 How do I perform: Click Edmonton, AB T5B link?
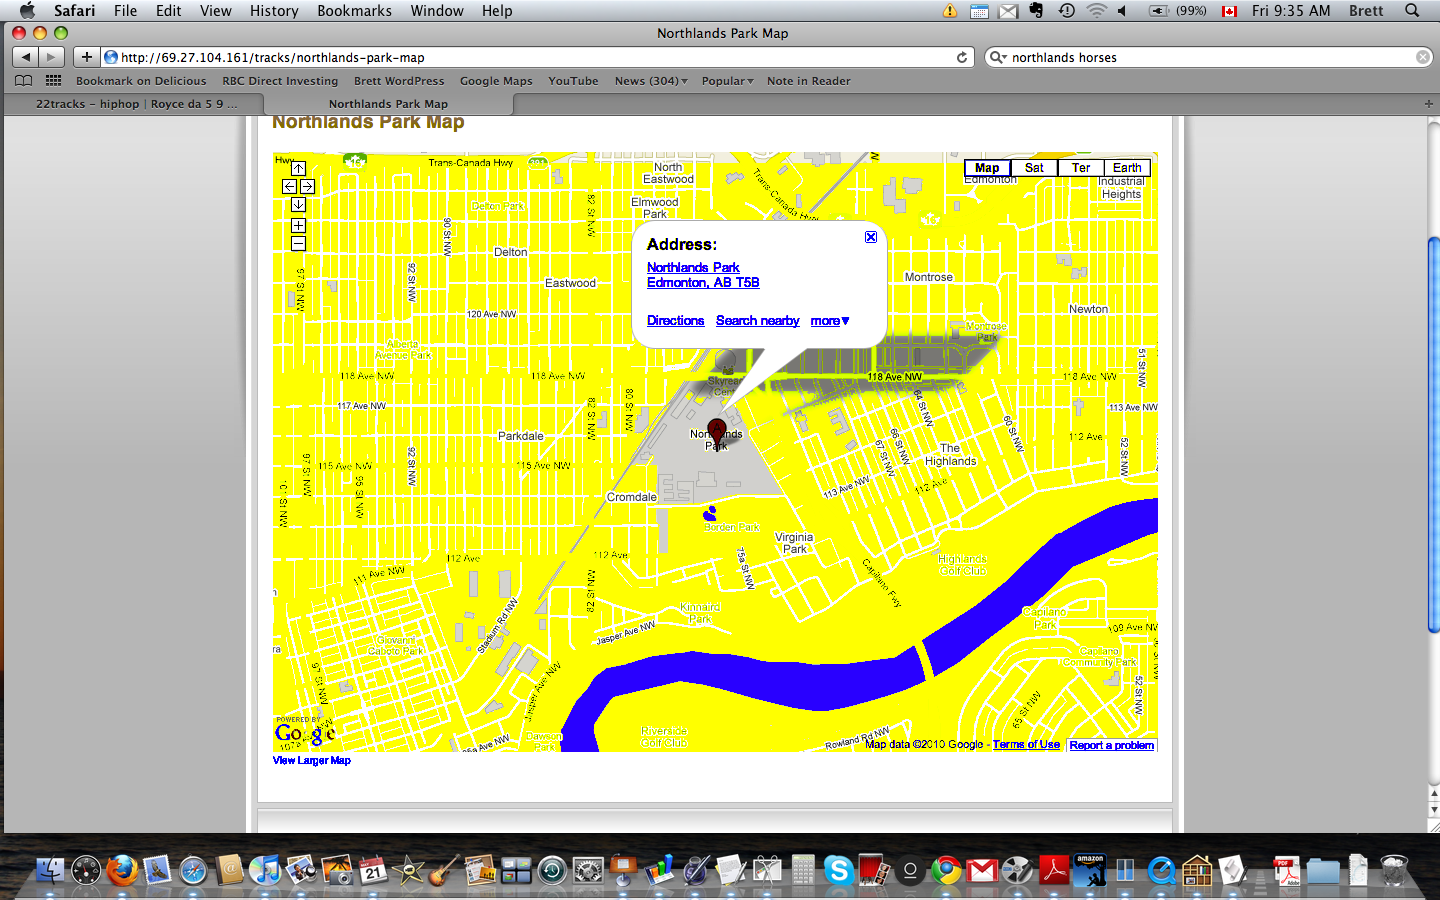pos(703,283)
